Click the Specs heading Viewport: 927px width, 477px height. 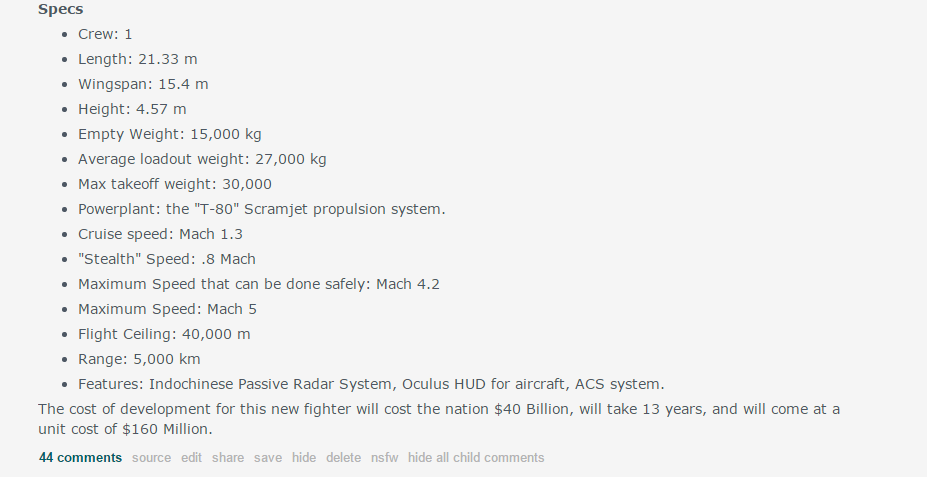(x=61, y=9)
